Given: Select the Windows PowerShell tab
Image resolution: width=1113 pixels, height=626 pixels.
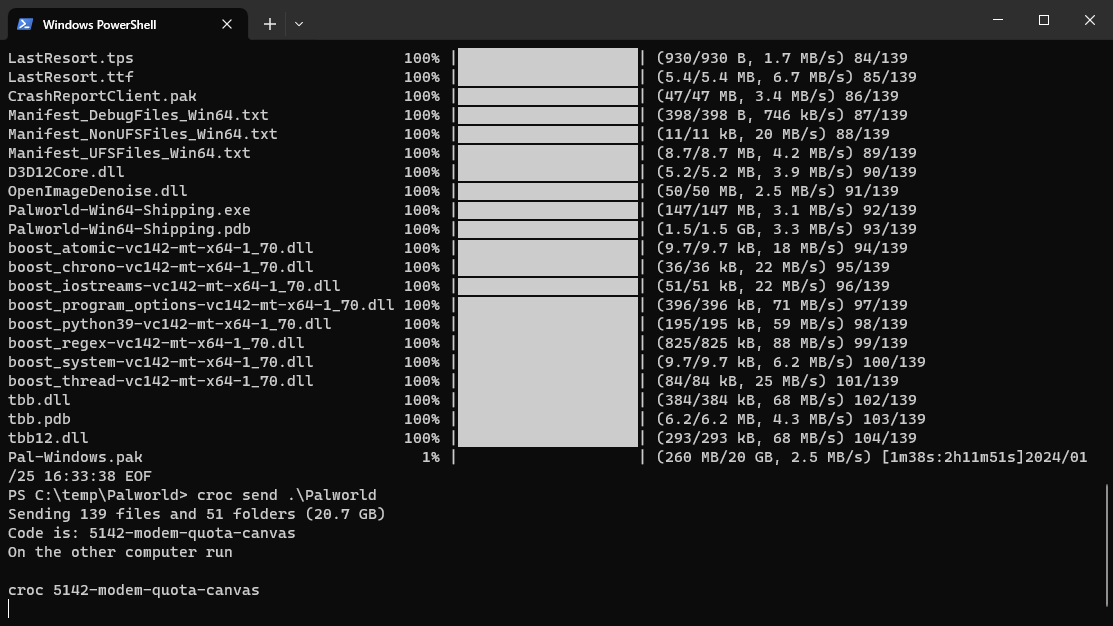Looking at the screenshot, I should [x=128, y=24].
